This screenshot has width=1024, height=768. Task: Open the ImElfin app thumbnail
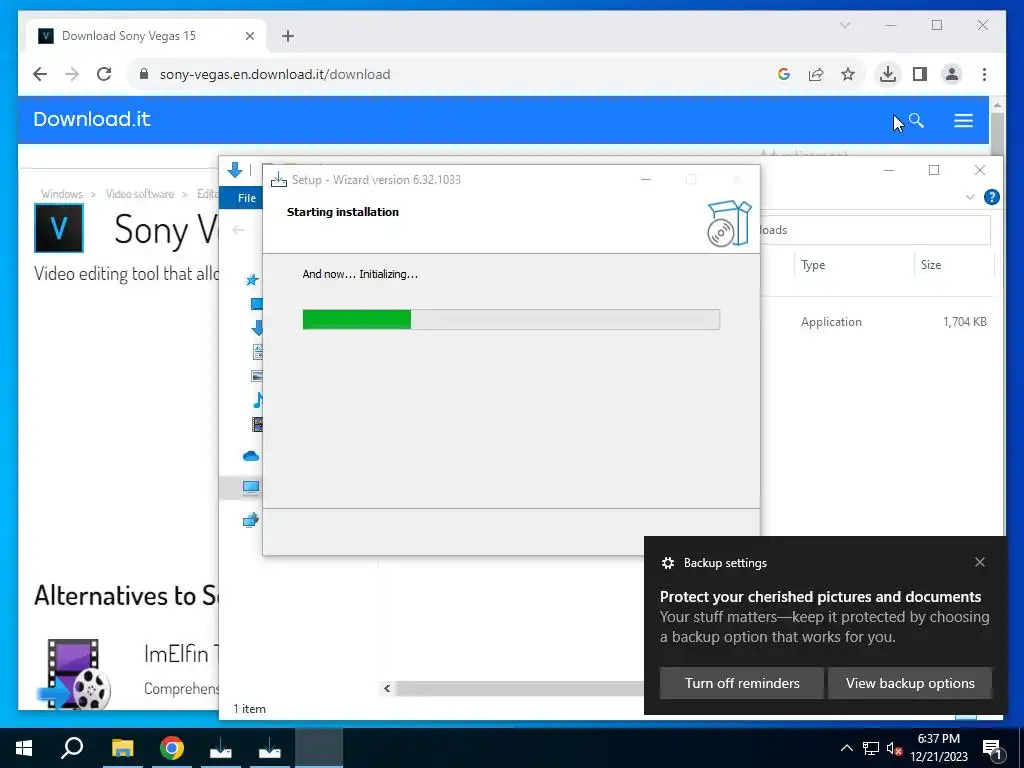[72, 674]
